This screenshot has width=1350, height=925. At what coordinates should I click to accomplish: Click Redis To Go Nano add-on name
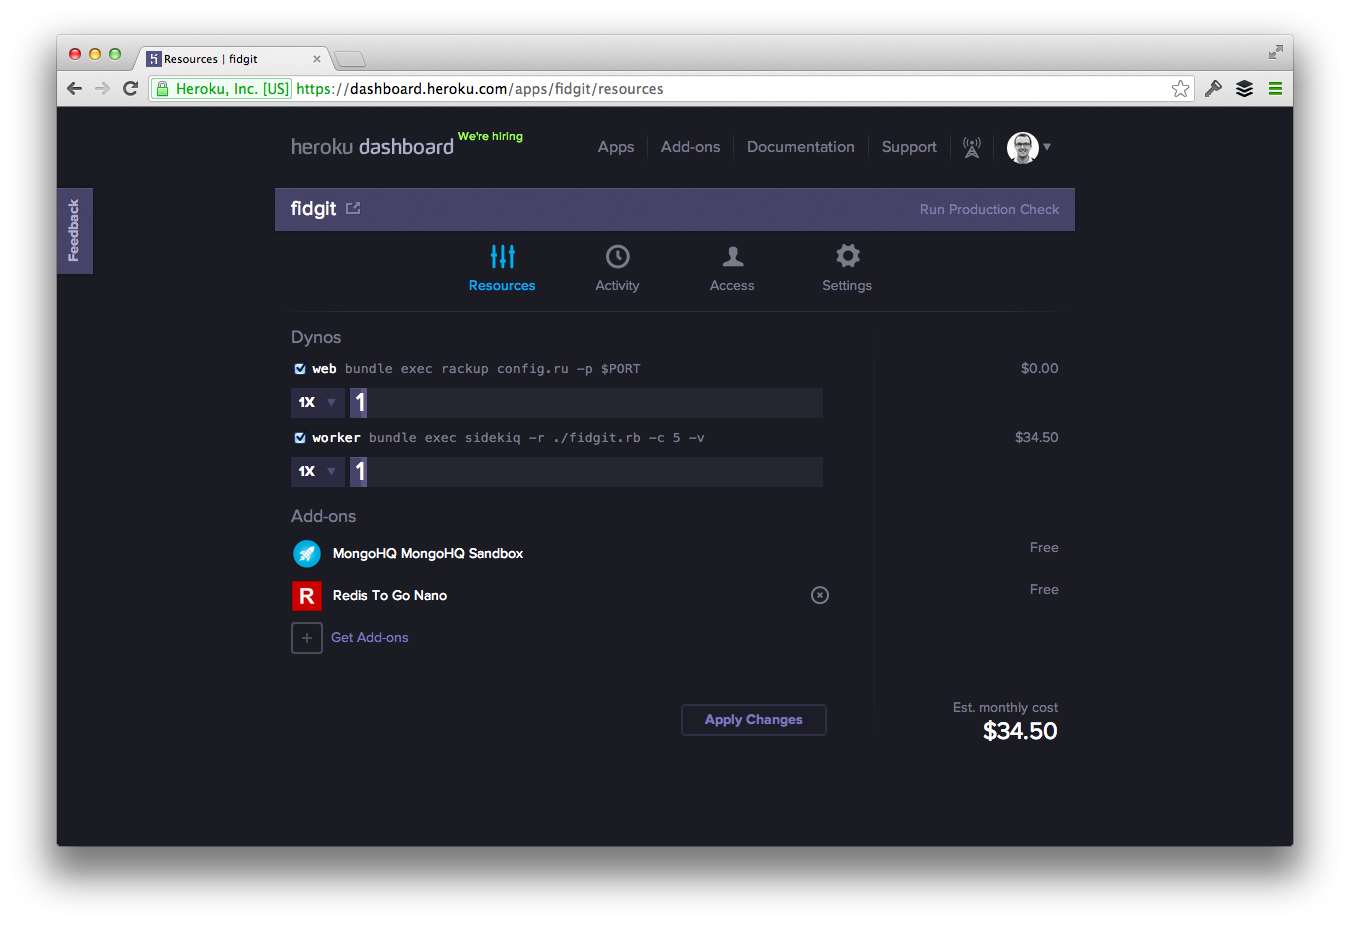(390, 596)
